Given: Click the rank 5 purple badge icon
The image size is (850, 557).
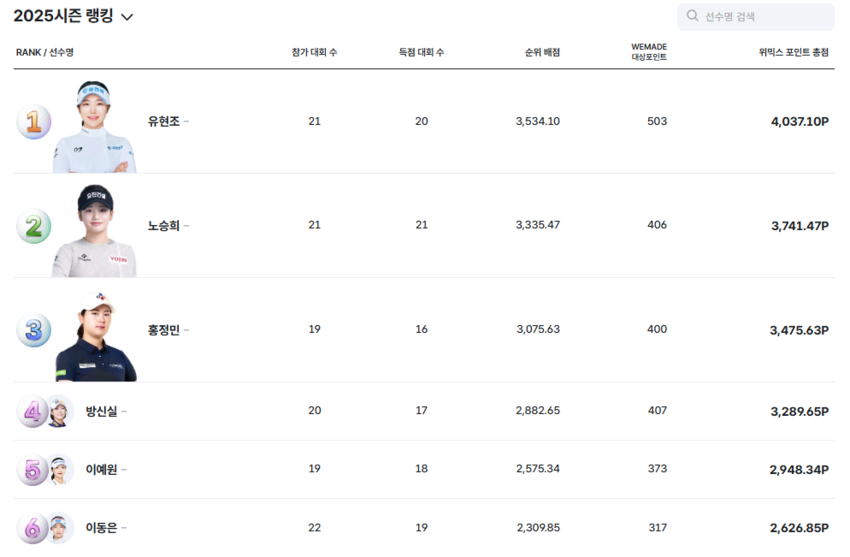Looking at the screenshot, I should (x=31, y=469).
